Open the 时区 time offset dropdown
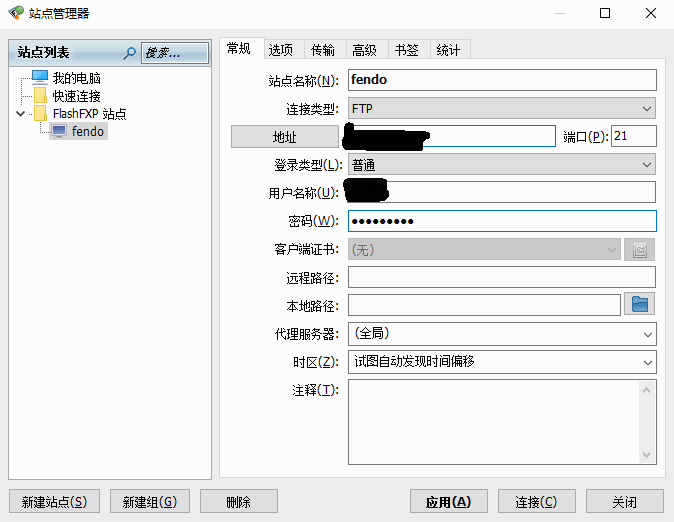Viewport: 674px width, 522px height. (501, 361)
